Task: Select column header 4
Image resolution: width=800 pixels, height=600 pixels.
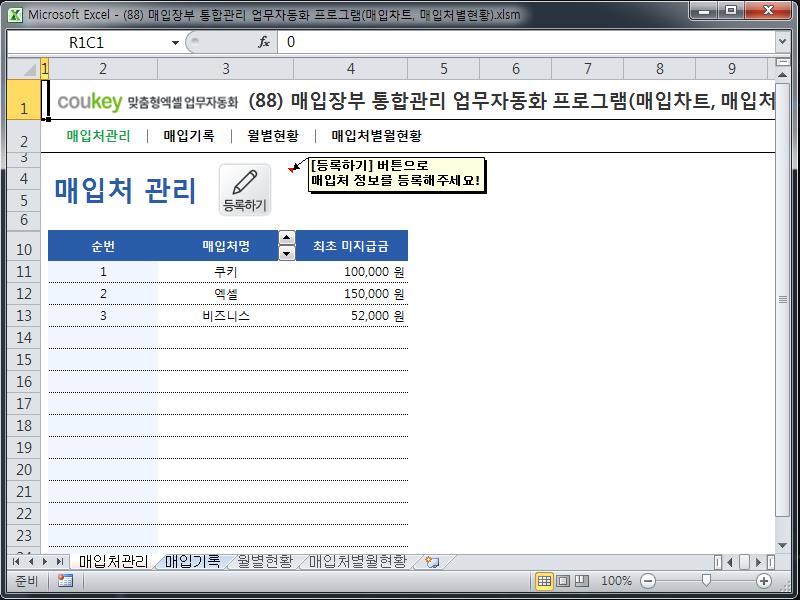Action: pyautogui.click(x=351, y=68)
